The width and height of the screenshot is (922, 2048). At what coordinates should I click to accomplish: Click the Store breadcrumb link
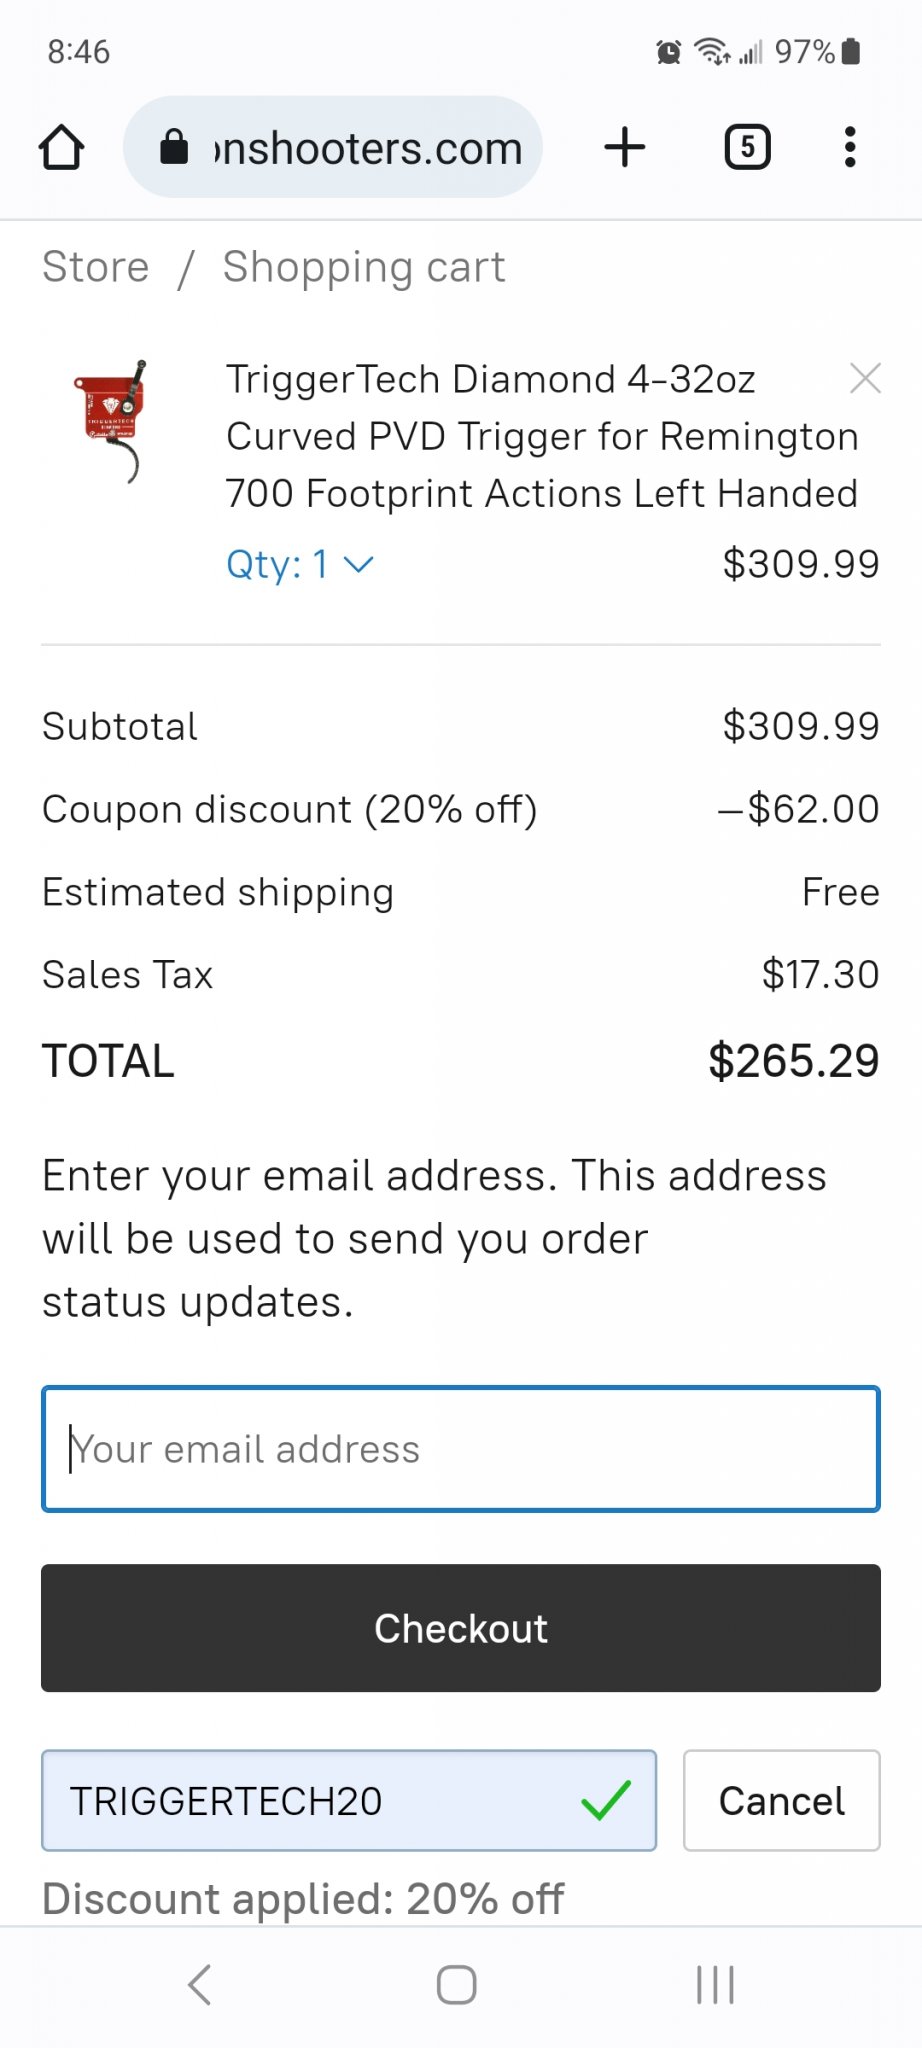click(x=96, y=267)
